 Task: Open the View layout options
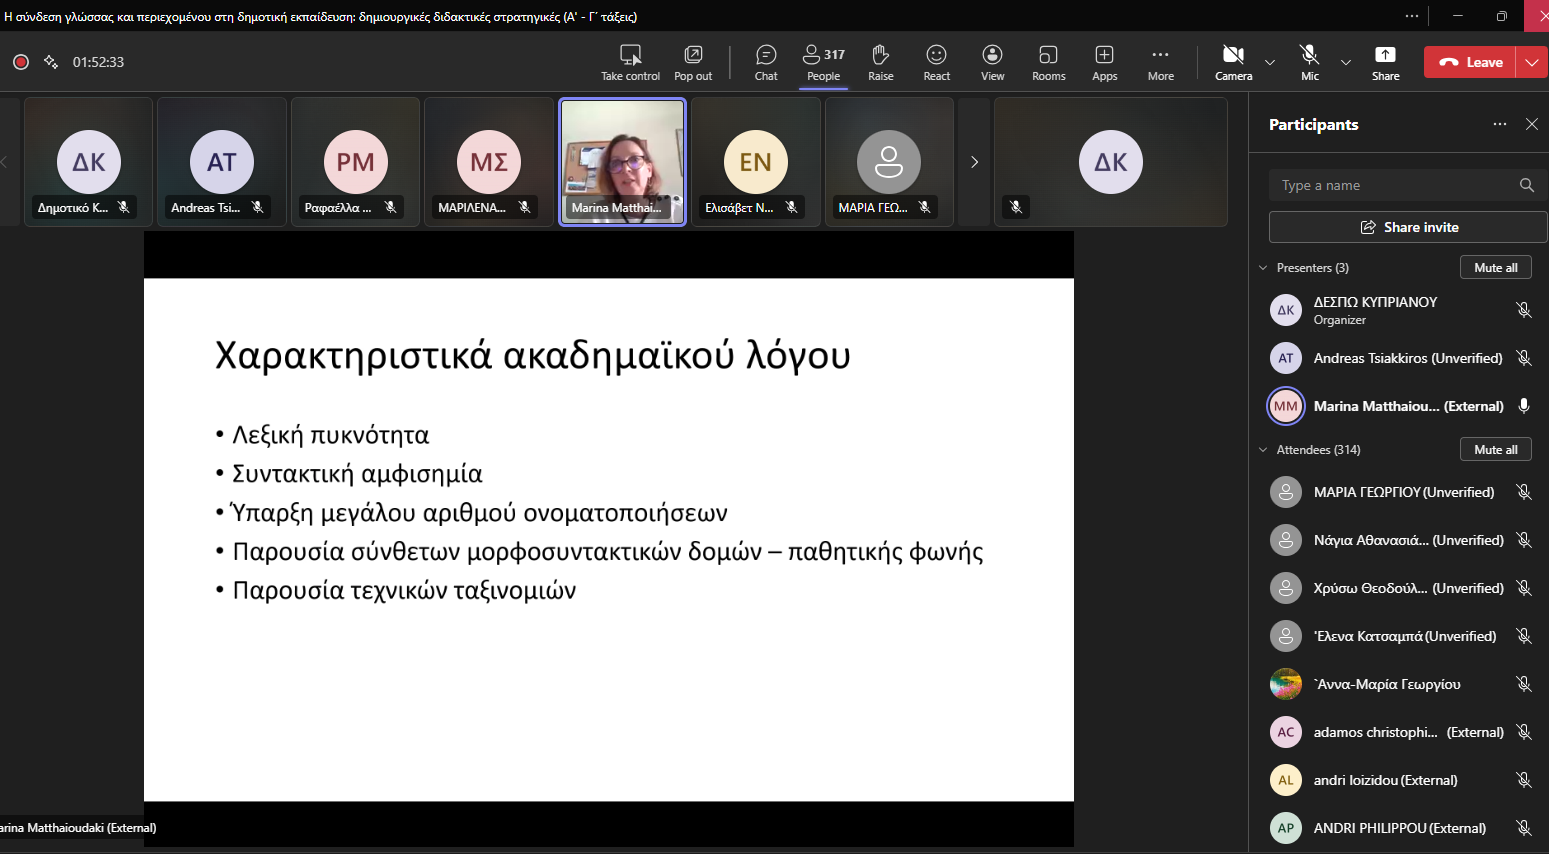(992, 62)
